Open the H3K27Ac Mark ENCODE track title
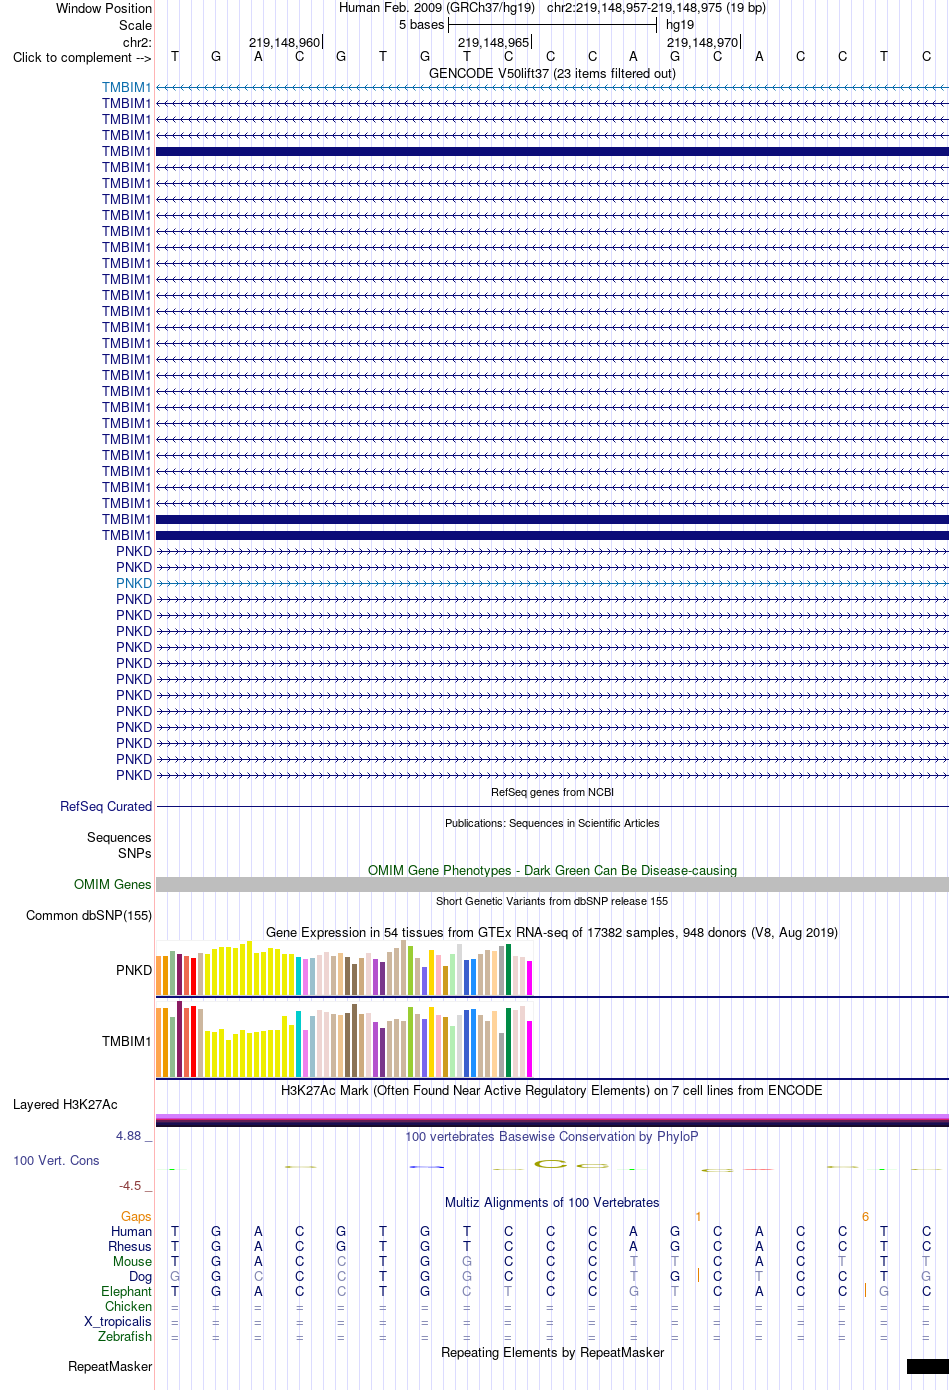 552,1090
